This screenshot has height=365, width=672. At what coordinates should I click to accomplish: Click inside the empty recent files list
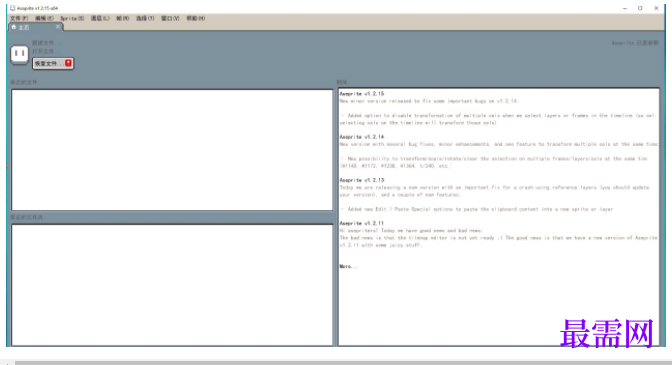point(172,150)
